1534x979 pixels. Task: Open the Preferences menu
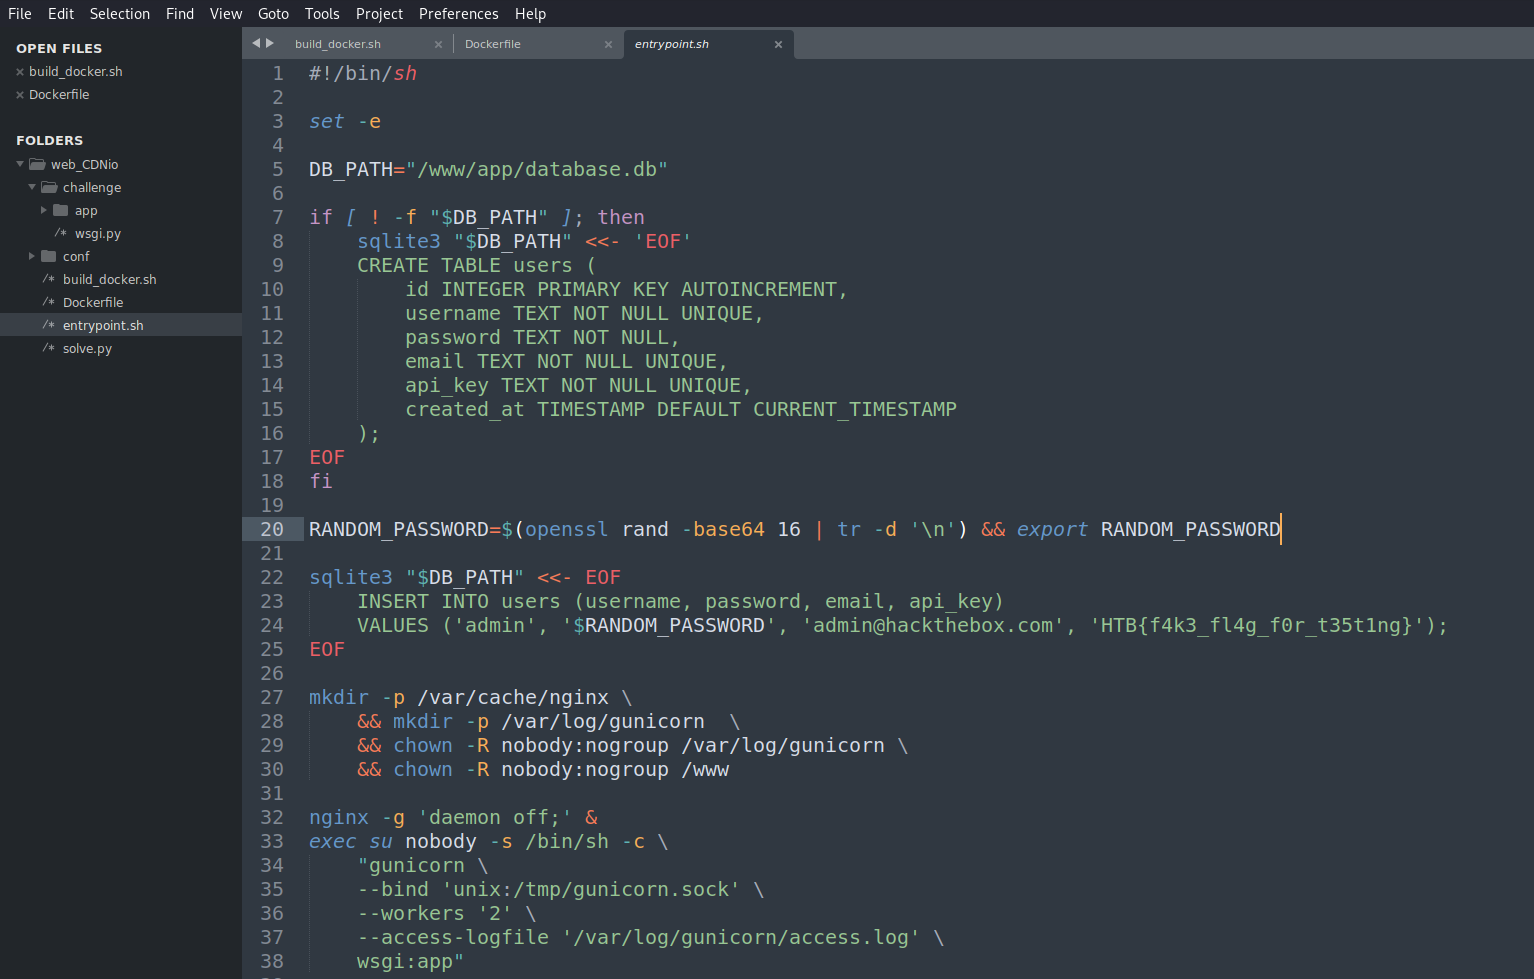(x=458, y=14)
